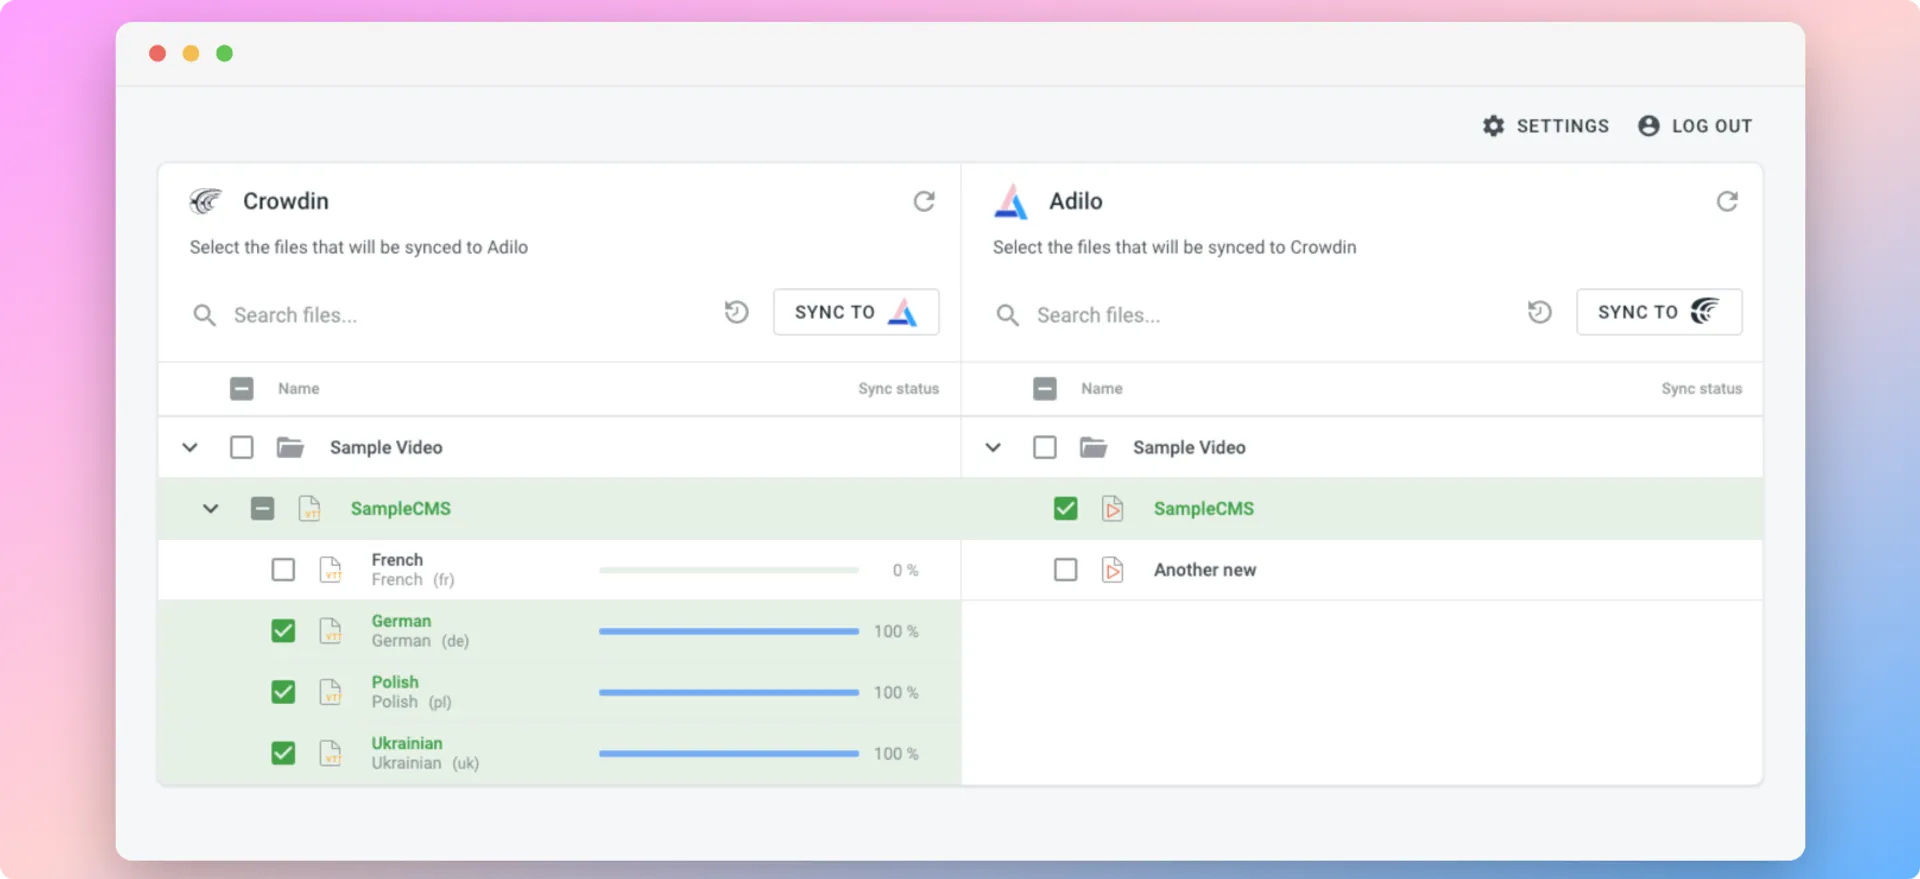Open sync history in Adilo panel
Screen dimensions: 1920x879
point(1540,313)
